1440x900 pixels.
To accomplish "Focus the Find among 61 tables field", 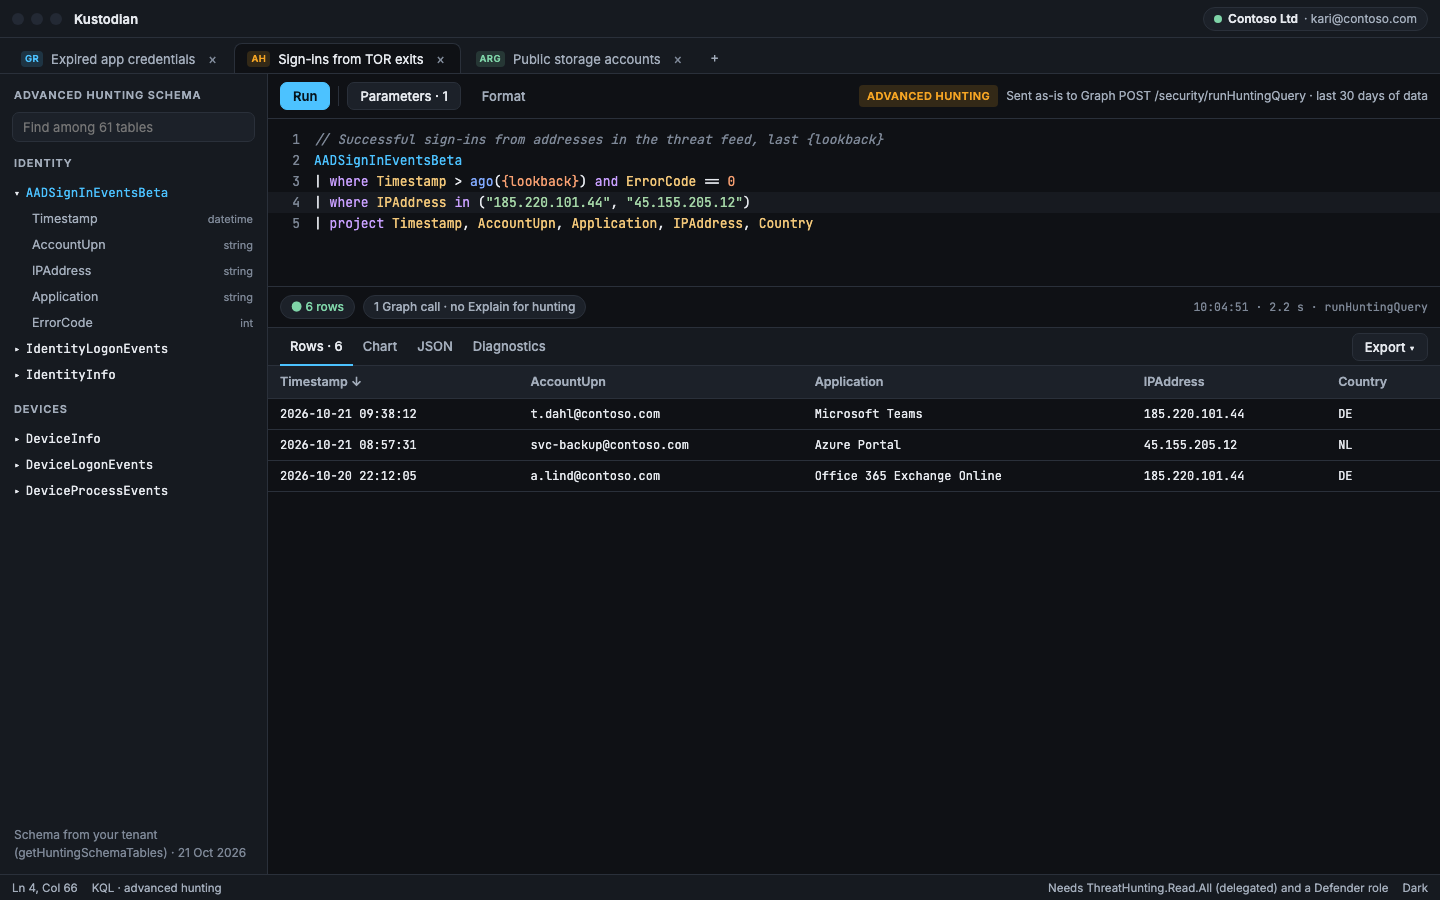I will (133, 127).
